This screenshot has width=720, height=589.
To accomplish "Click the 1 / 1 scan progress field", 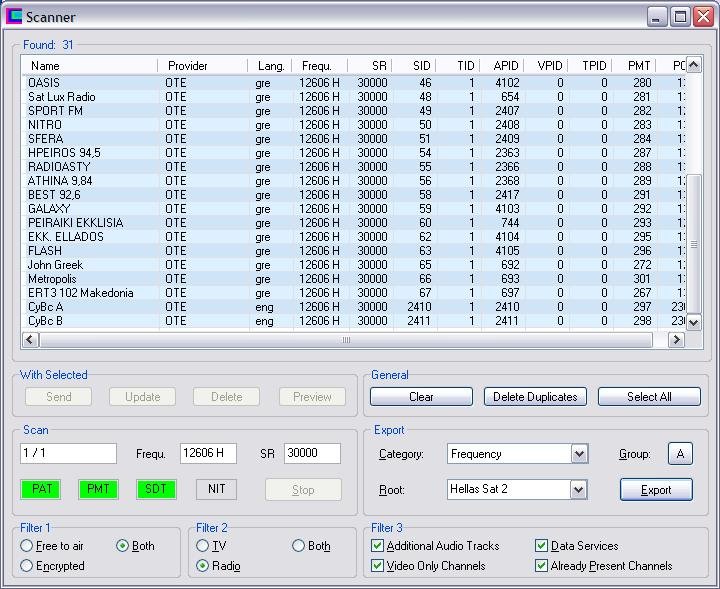I will pyautogui.click(x=68, y=454).
